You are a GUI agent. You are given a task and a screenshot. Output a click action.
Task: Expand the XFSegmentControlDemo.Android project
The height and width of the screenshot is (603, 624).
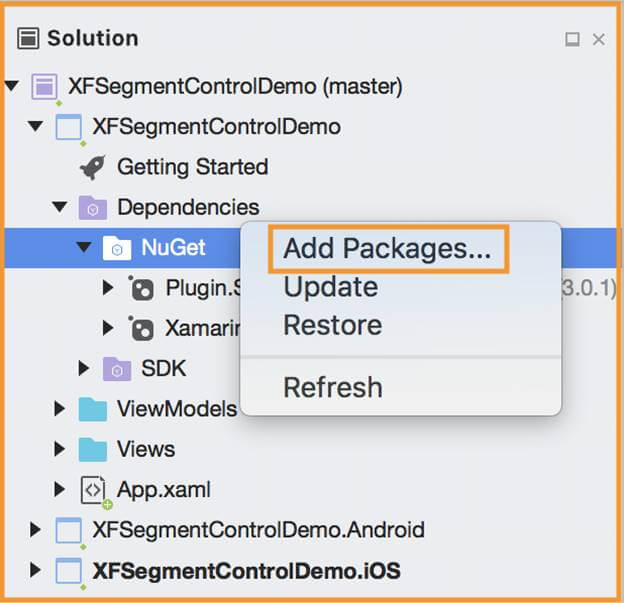[36, 530]
